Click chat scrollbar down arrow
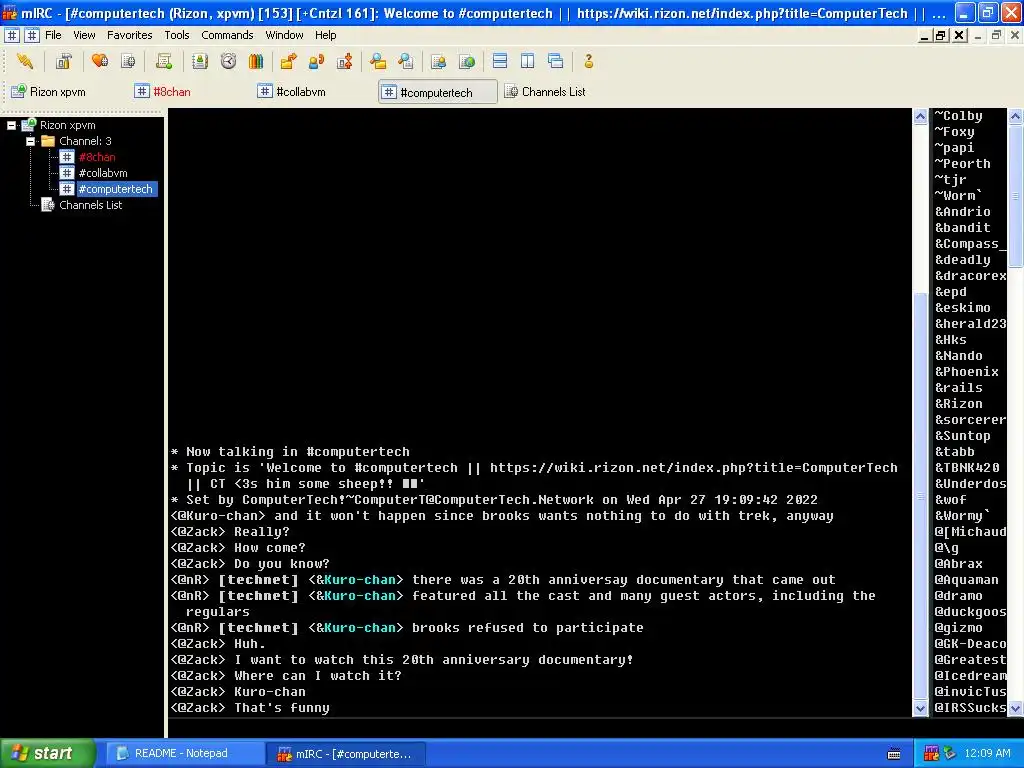Image resolution: width=1024 pixels, height=768 pixels. [x=920, y=708]
